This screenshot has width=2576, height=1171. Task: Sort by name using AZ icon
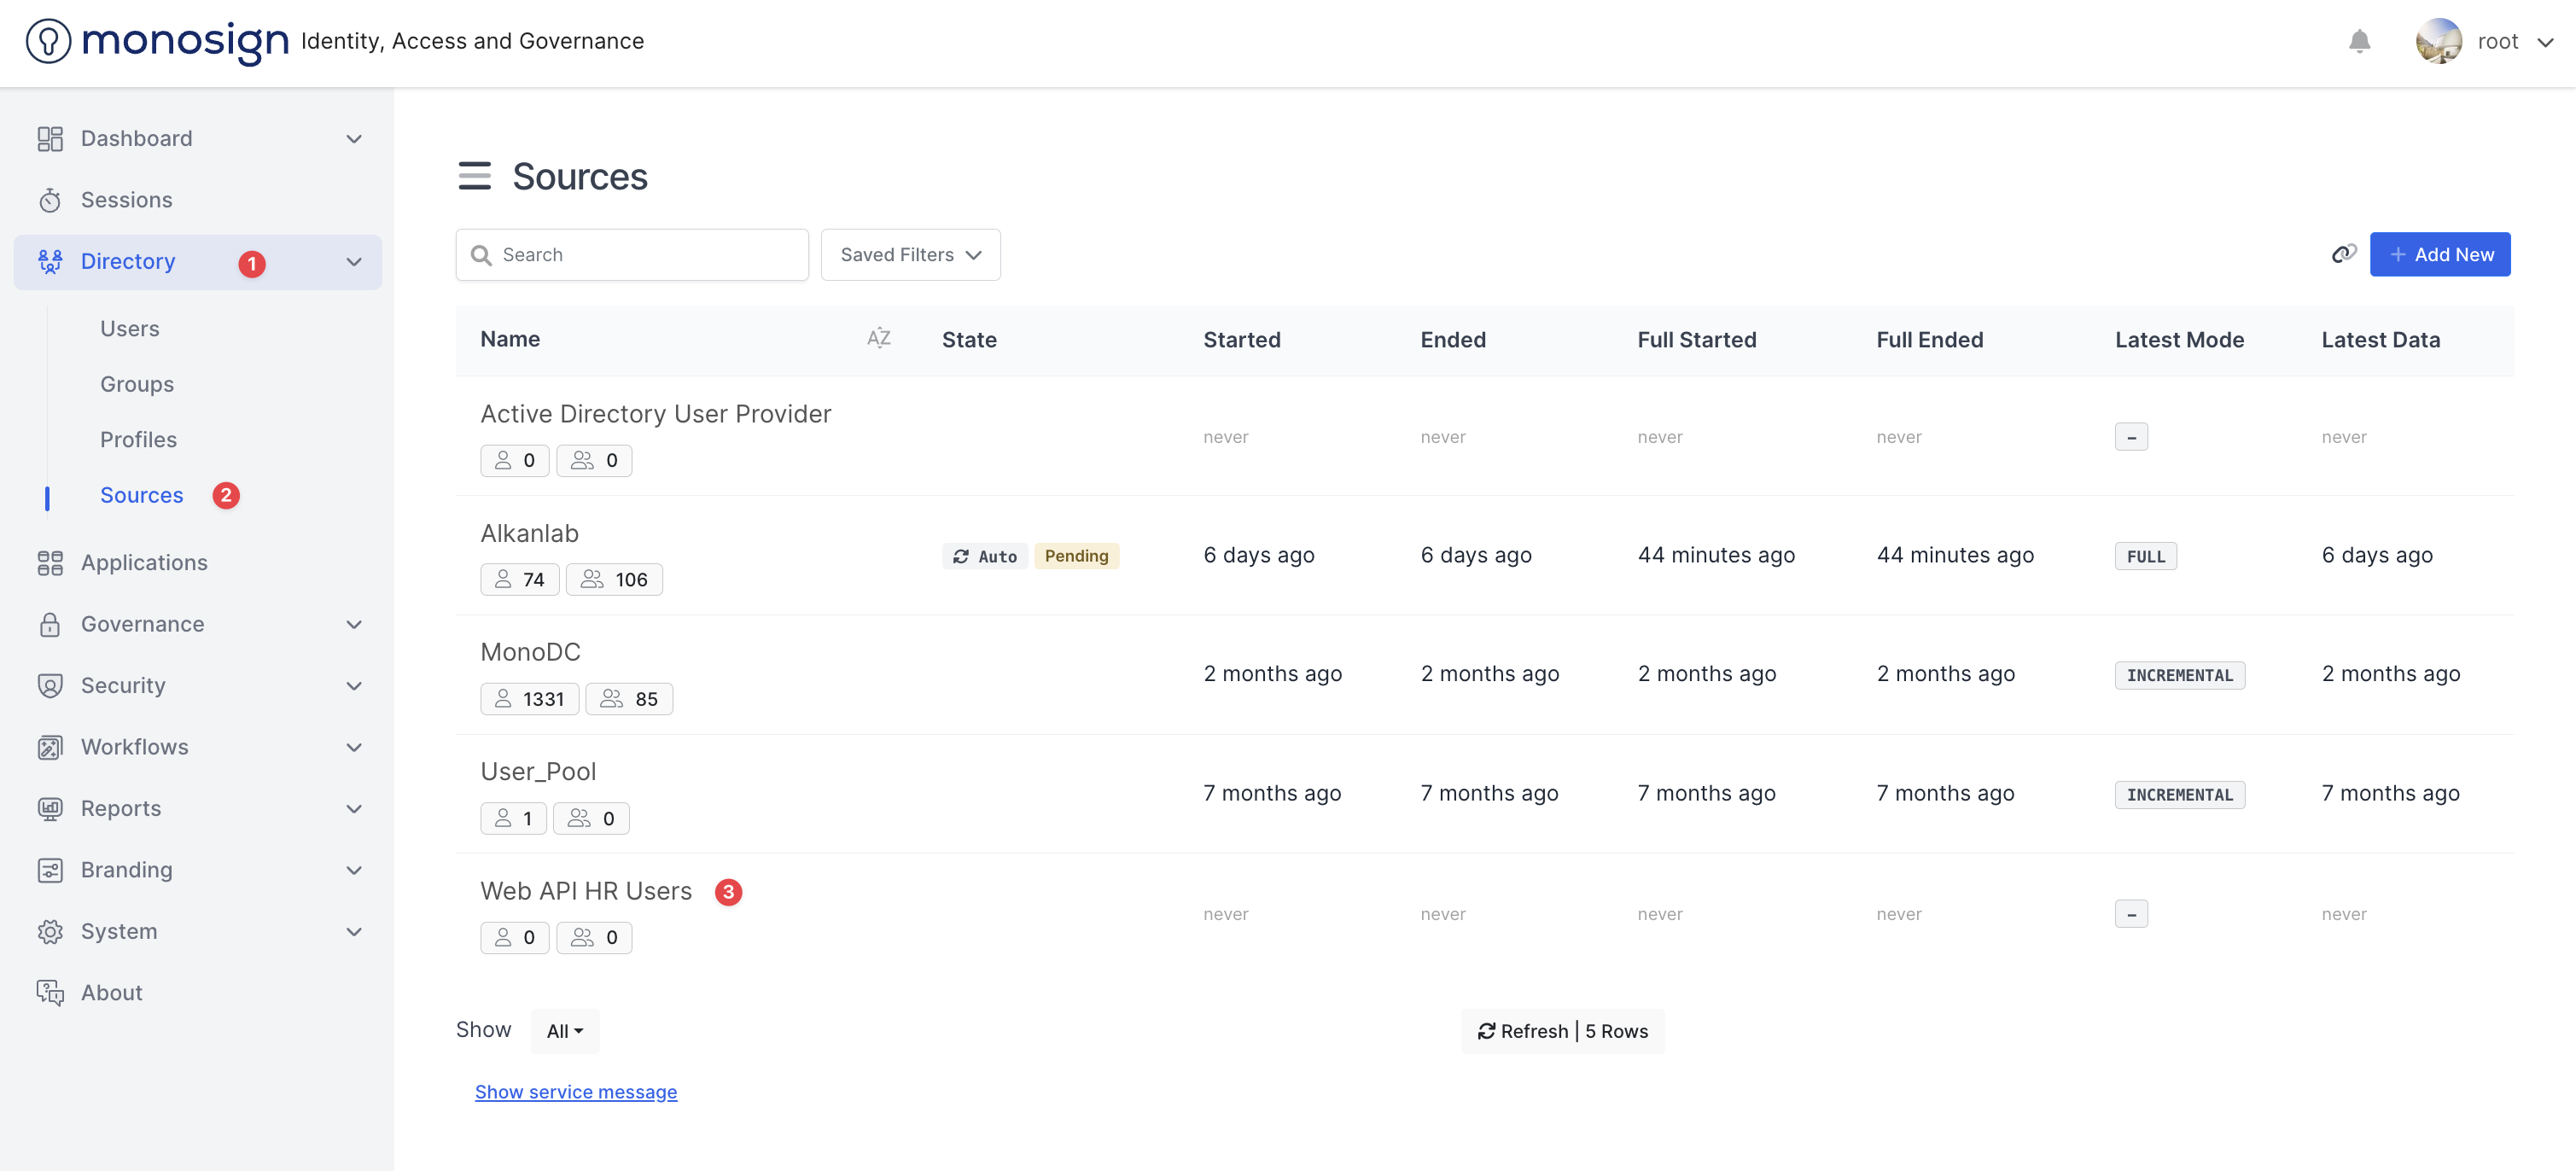[x=878, y=339]
